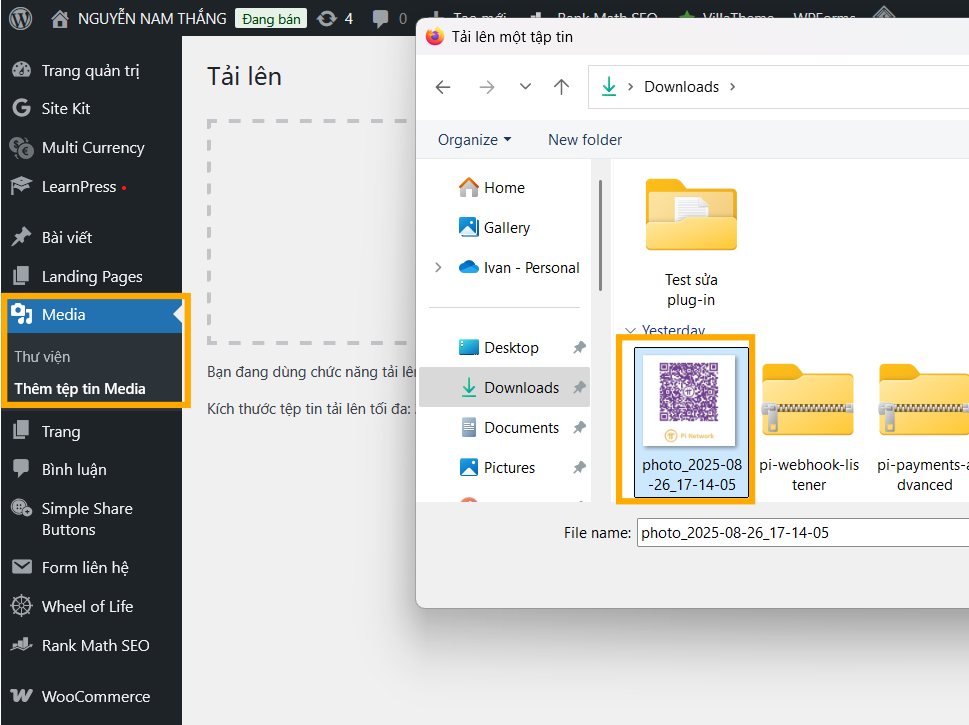Go back in file dialog

tap(442, 87)
